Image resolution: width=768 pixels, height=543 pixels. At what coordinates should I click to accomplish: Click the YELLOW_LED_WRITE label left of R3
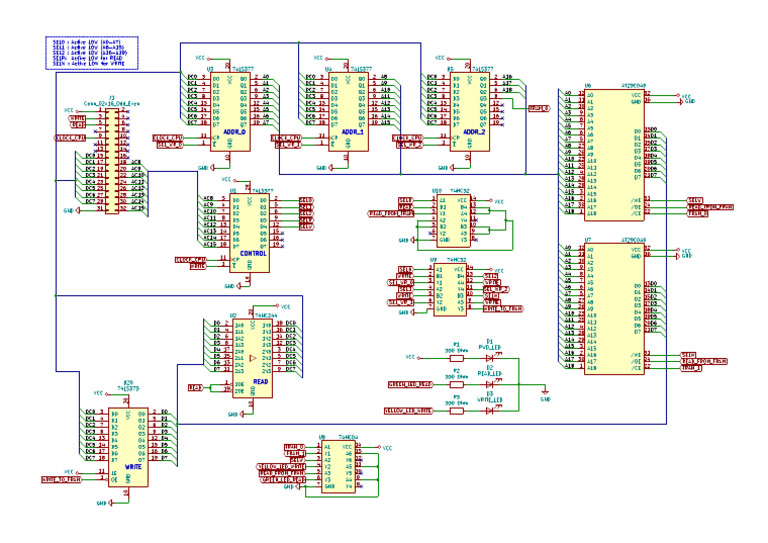point(409,411)
